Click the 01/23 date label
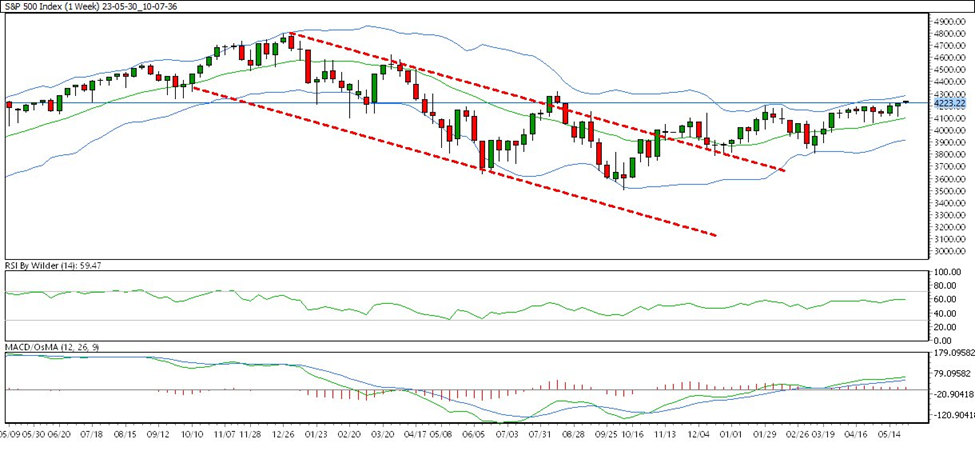Image resolution: width=975 pixels, height=455 pixels. (317, 432)
